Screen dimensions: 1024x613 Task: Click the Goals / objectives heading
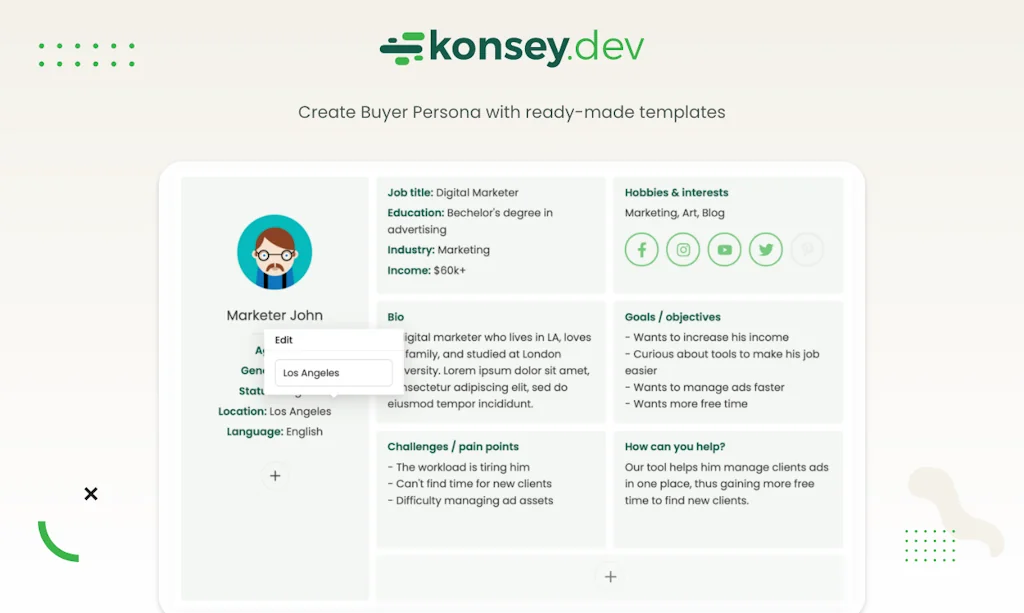click(x=673, y=316)
